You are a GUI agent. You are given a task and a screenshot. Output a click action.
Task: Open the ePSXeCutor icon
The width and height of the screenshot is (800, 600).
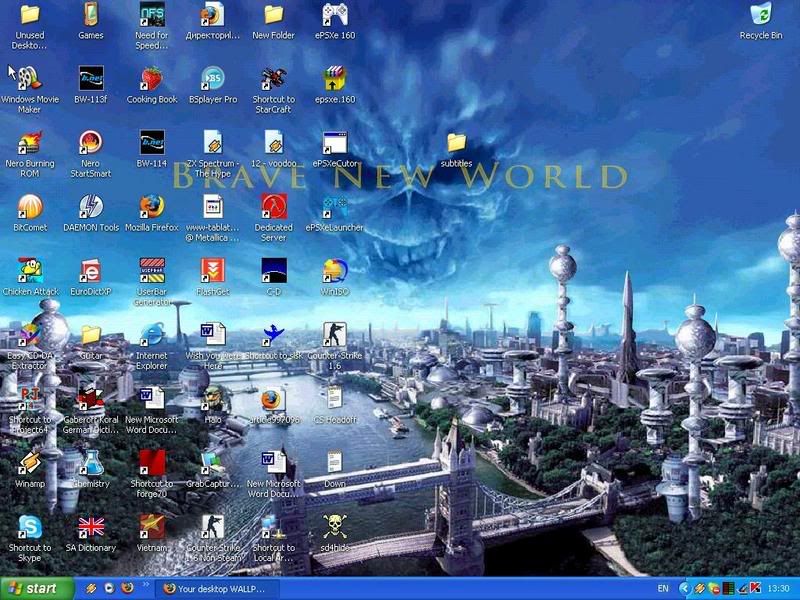(x=335, y=143)
